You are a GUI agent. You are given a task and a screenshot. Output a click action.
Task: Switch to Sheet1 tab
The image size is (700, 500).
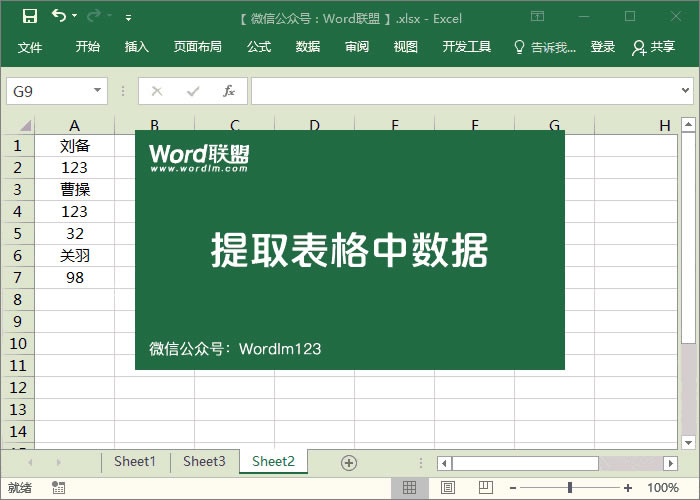135,461
